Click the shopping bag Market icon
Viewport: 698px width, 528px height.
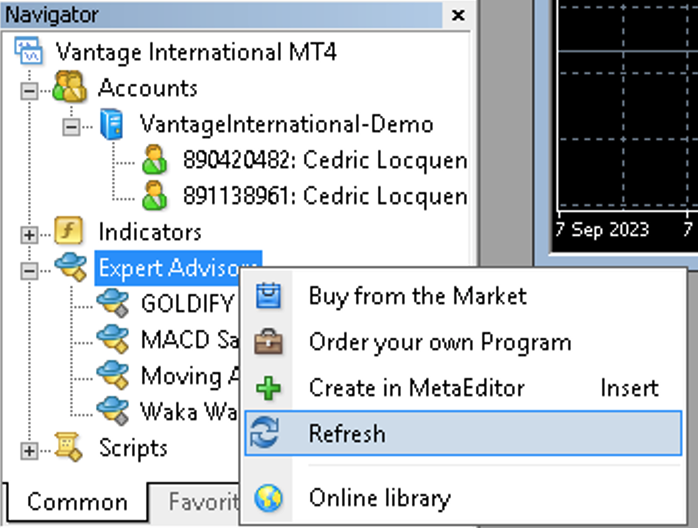[x=268, y=296]
